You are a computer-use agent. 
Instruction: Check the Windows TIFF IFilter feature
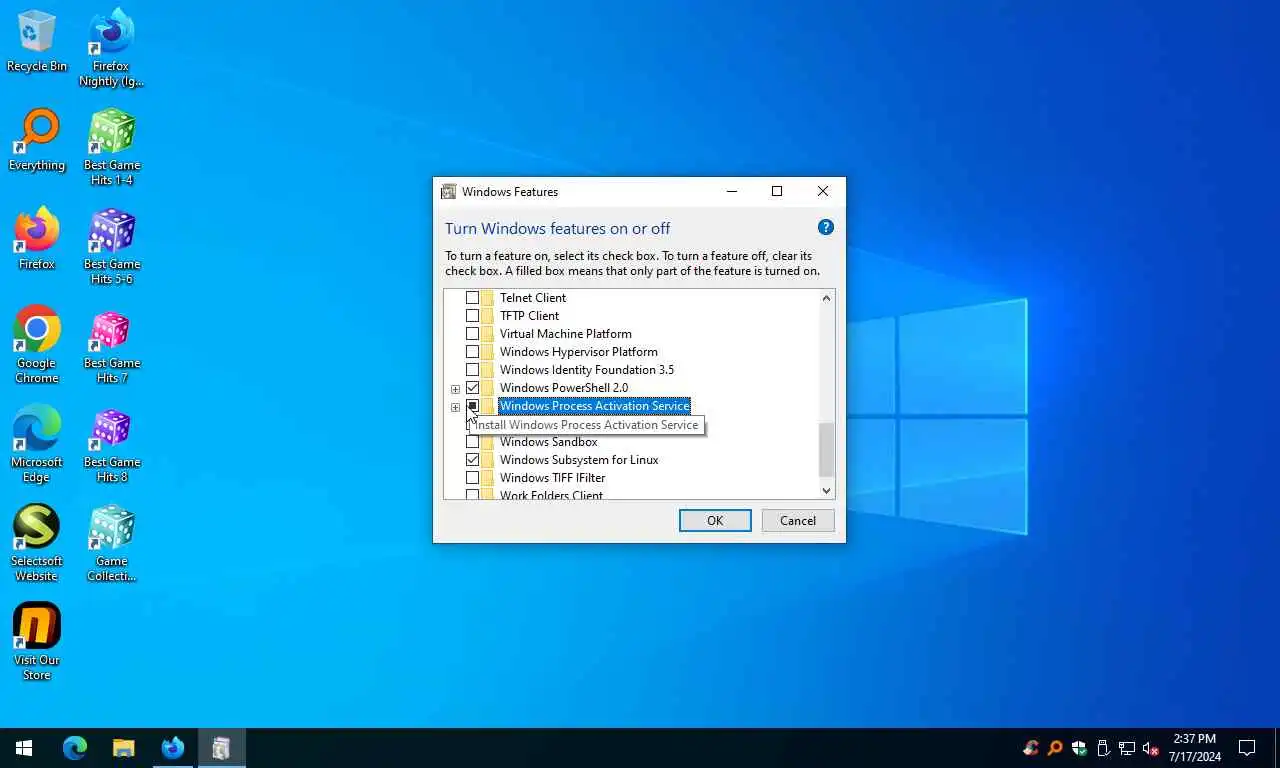click(472, 478)
